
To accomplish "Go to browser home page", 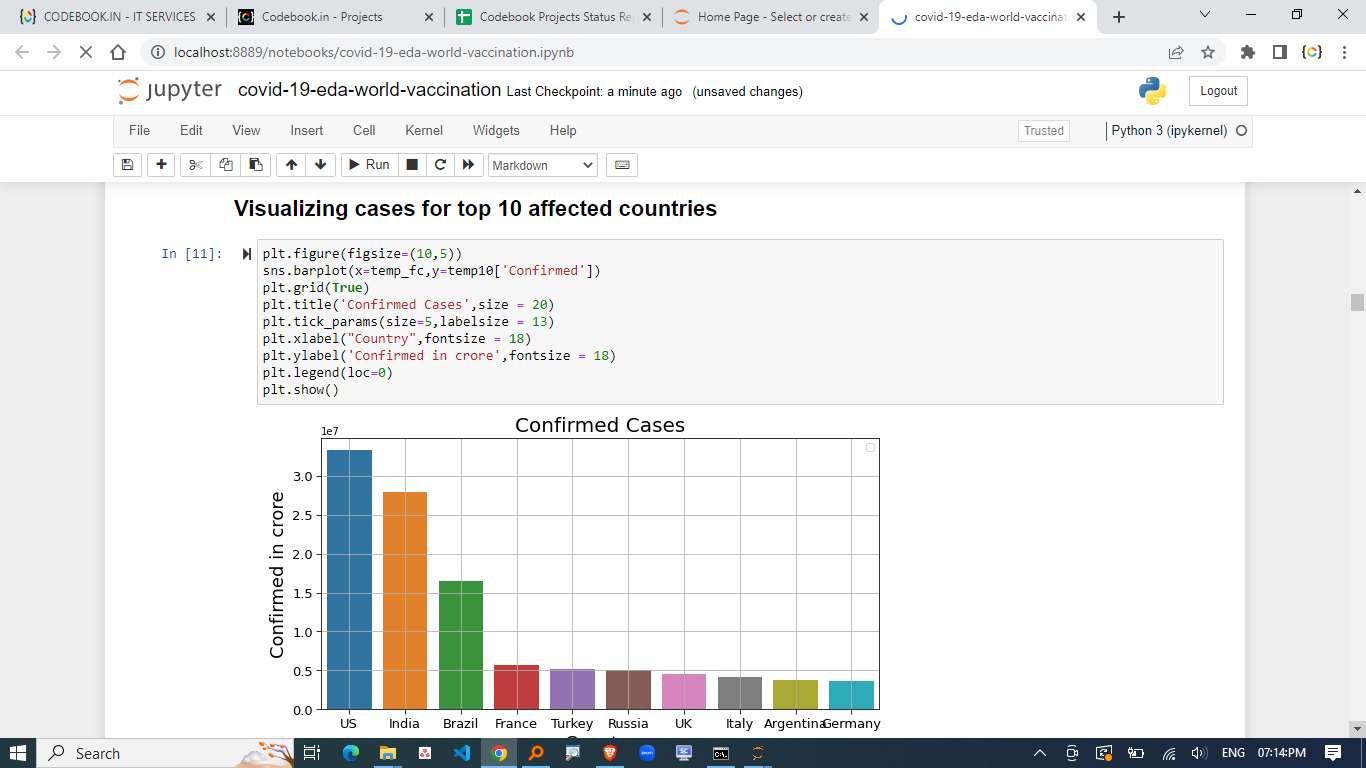I will (x=118, y=52).
